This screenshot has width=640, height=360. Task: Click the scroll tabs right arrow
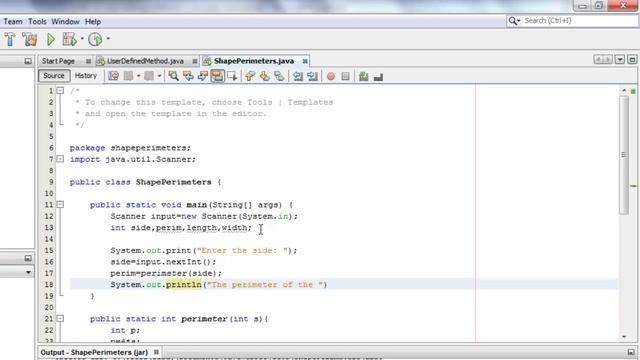(607, 60)
